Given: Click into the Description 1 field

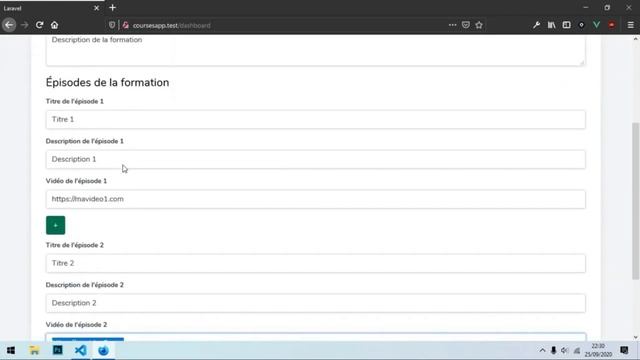Looking at the screenshot, I should [316, 159].
